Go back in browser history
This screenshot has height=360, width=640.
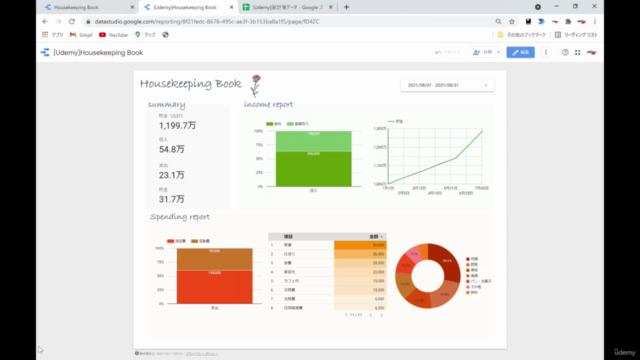pos(45,22)
